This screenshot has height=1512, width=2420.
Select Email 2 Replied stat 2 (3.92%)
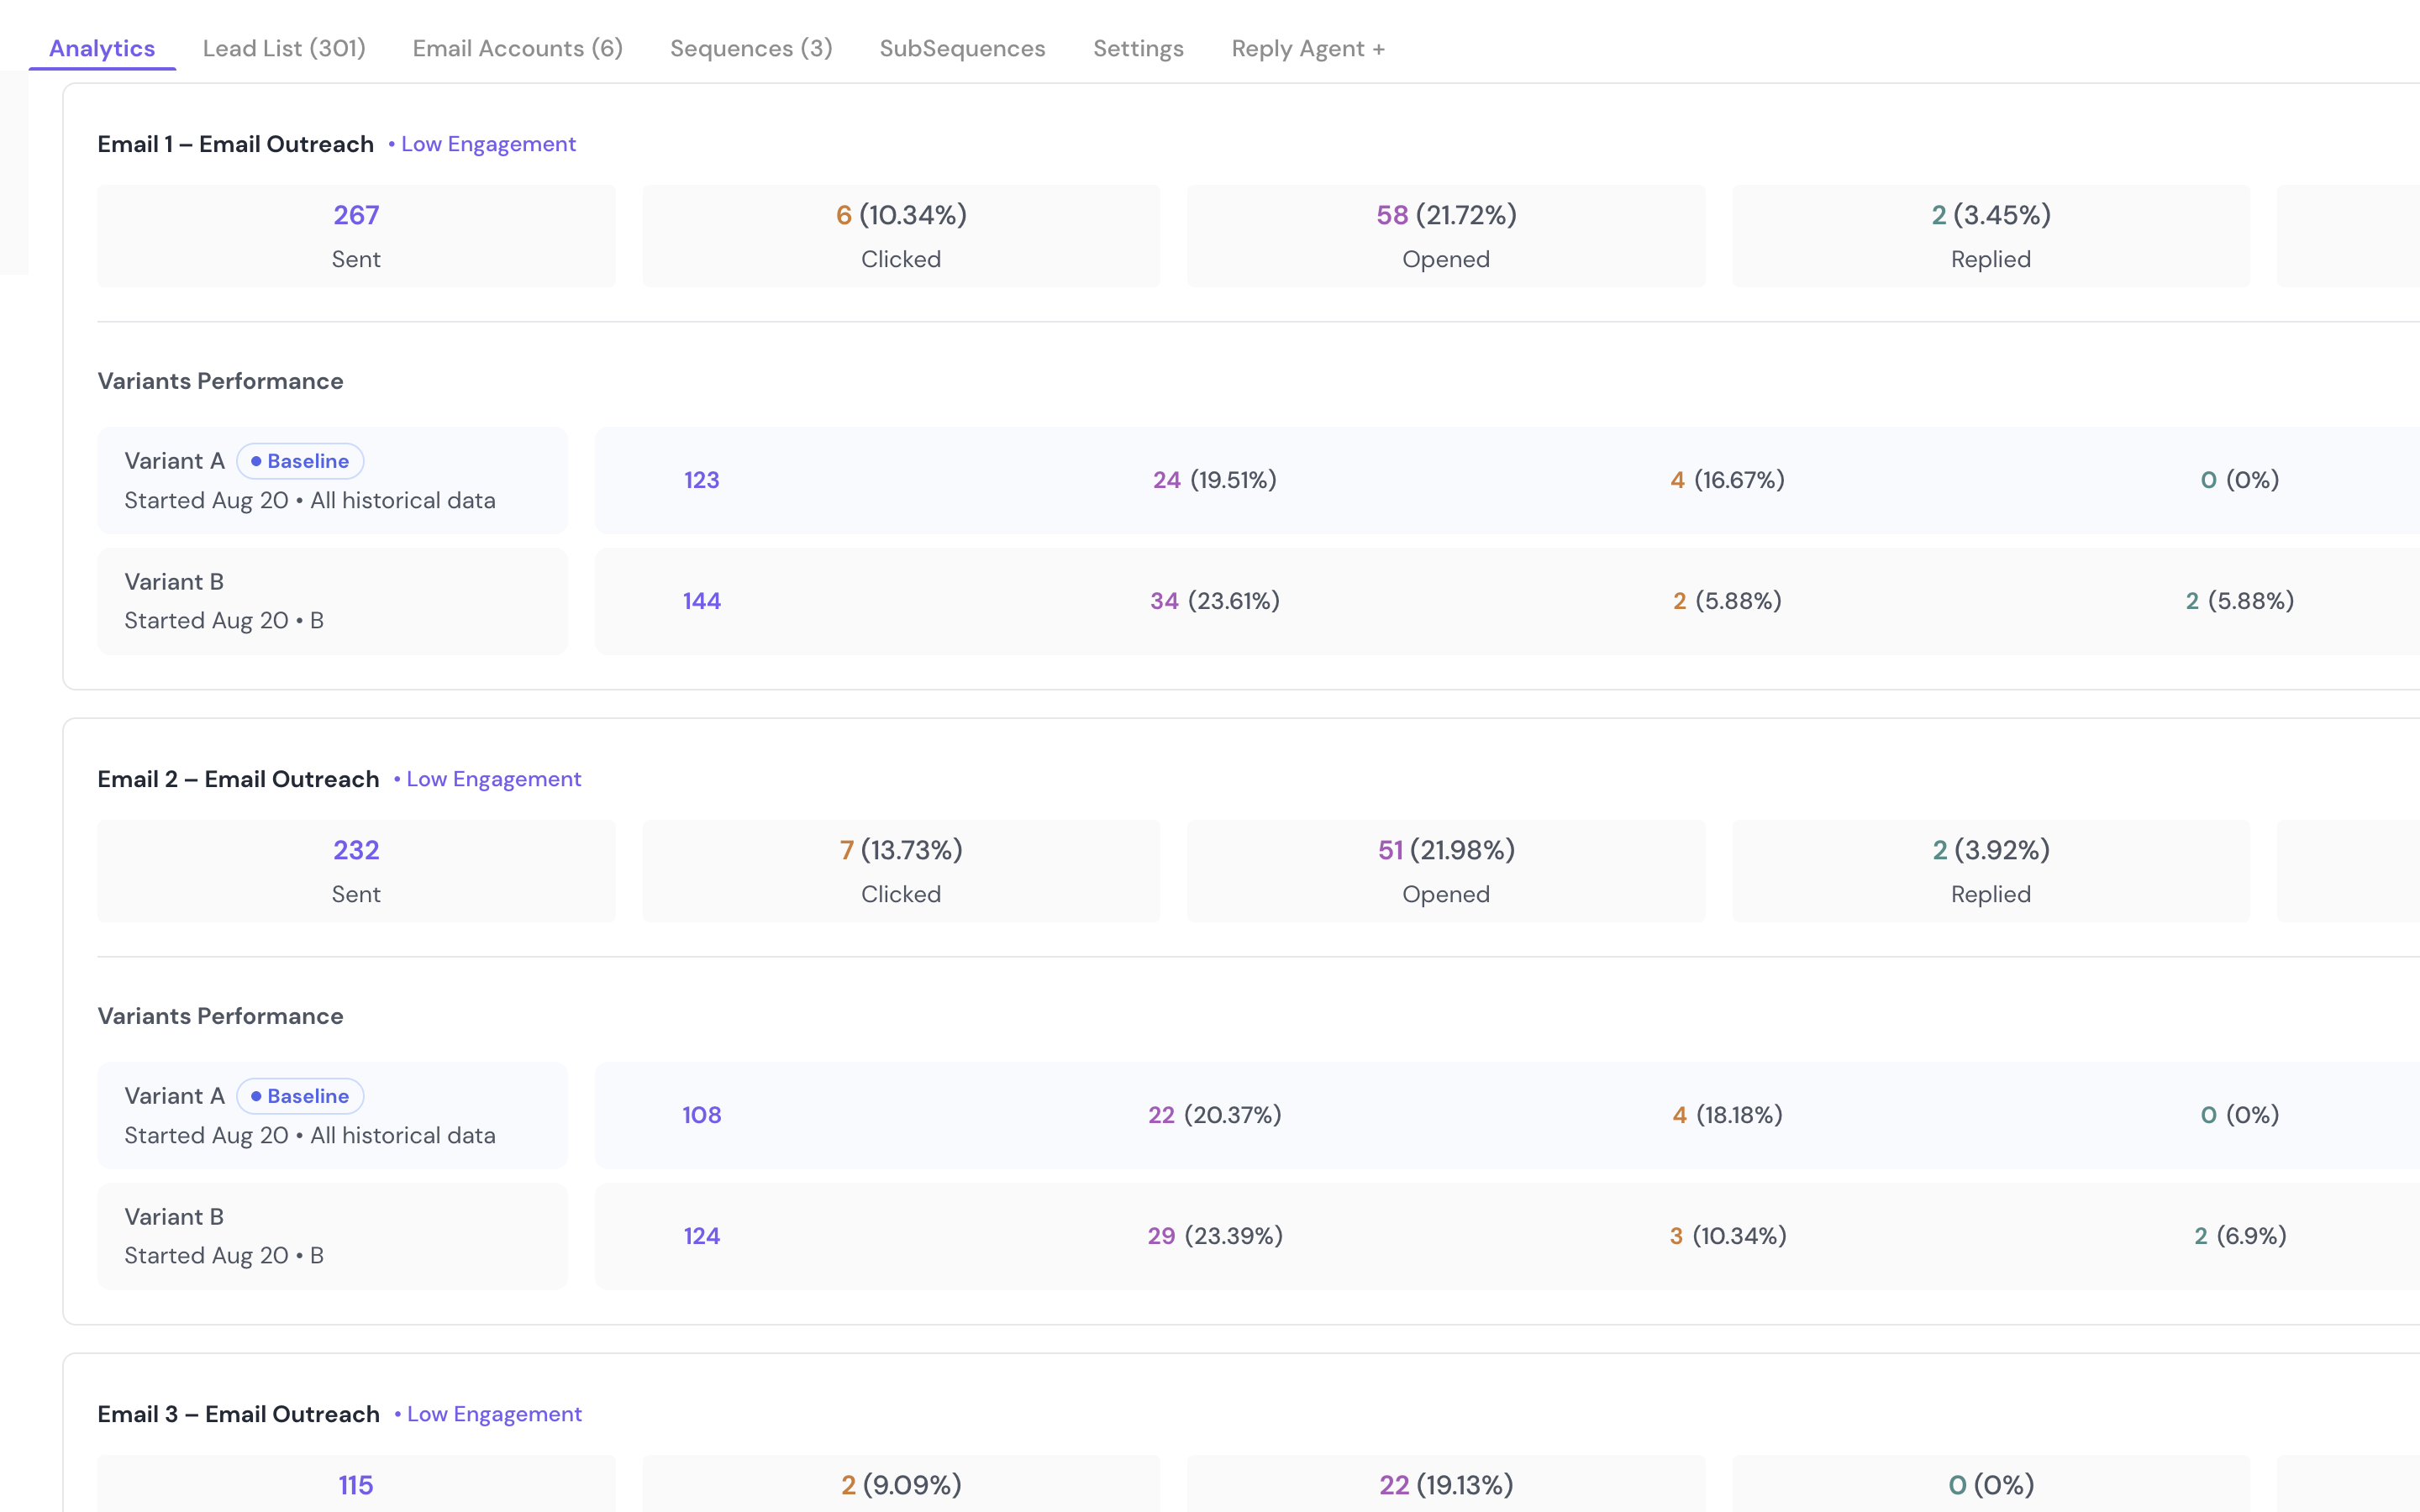point(1991,850)
